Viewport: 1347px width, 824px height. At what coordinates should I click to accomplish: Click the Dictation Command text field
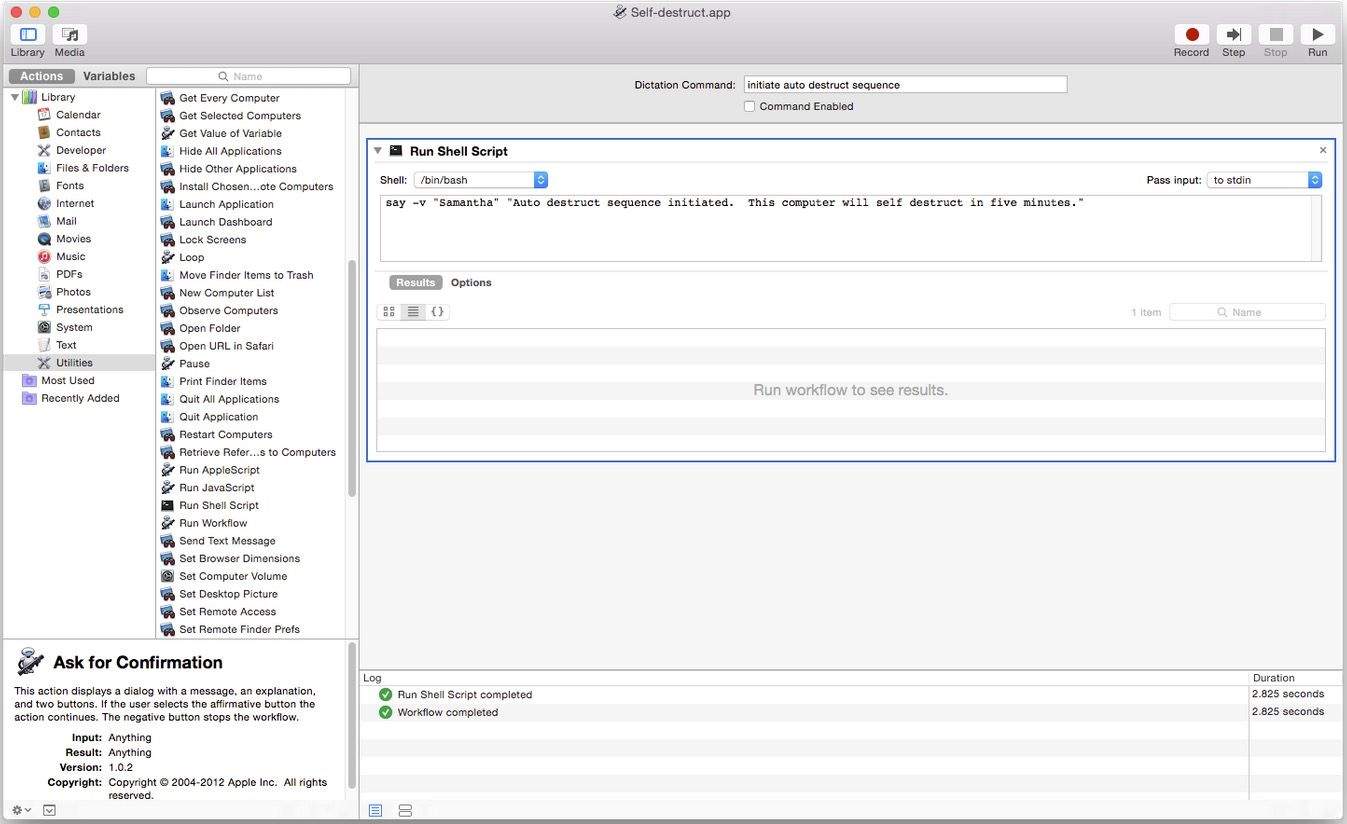(x=903, y=84)
